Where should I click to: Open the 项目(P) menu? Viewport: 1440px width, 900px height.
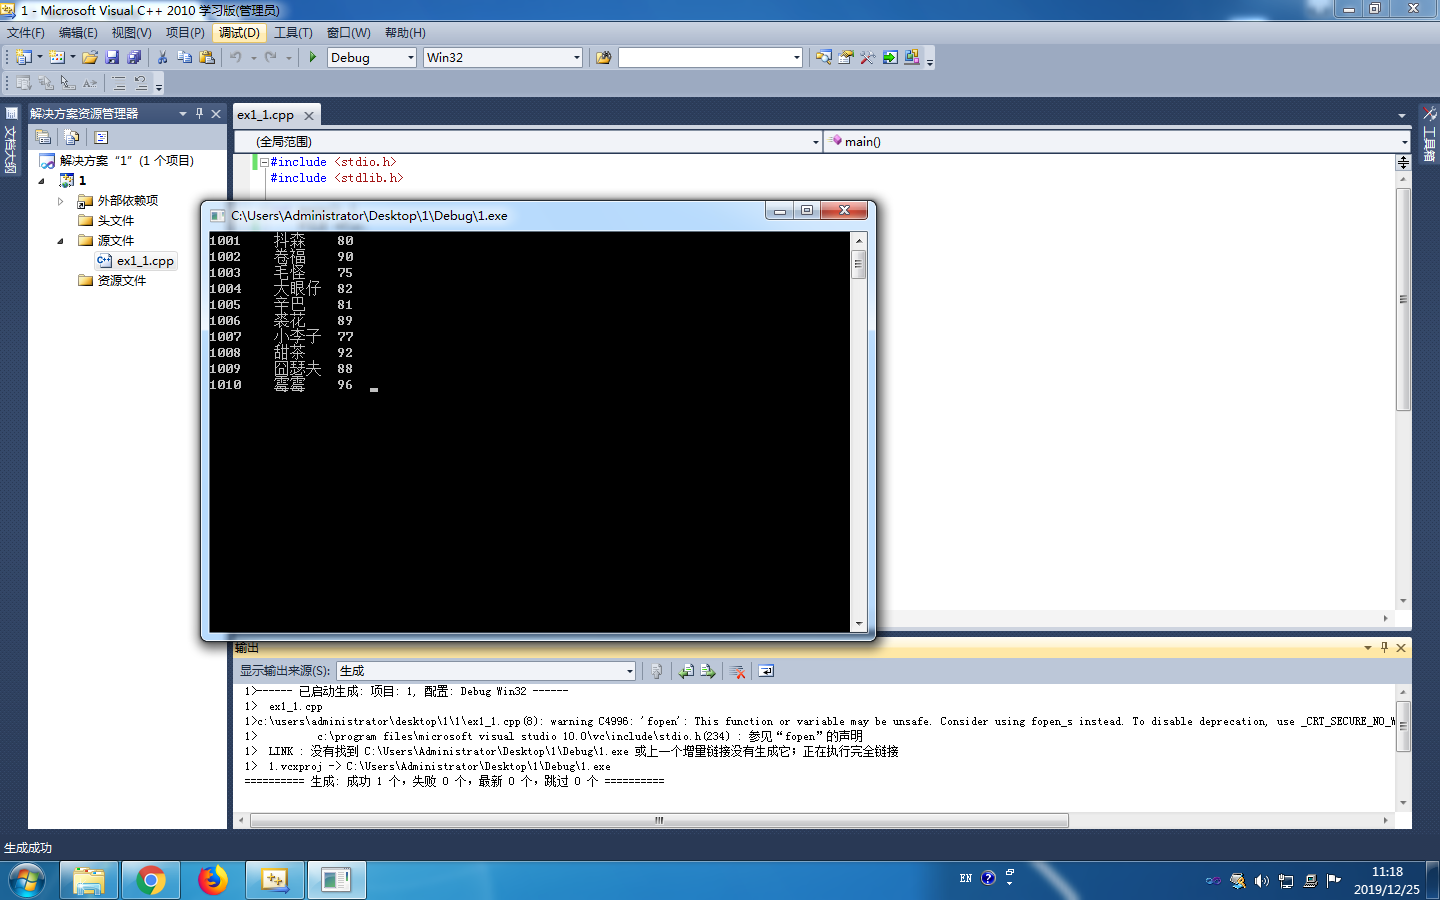185,33
